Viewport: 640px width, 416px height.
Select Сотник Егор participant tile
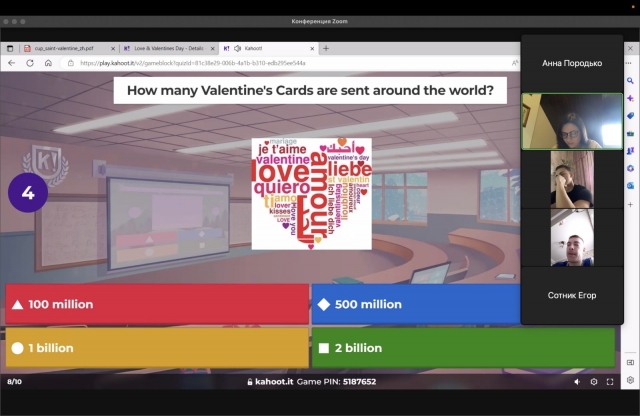pos(572,295)
